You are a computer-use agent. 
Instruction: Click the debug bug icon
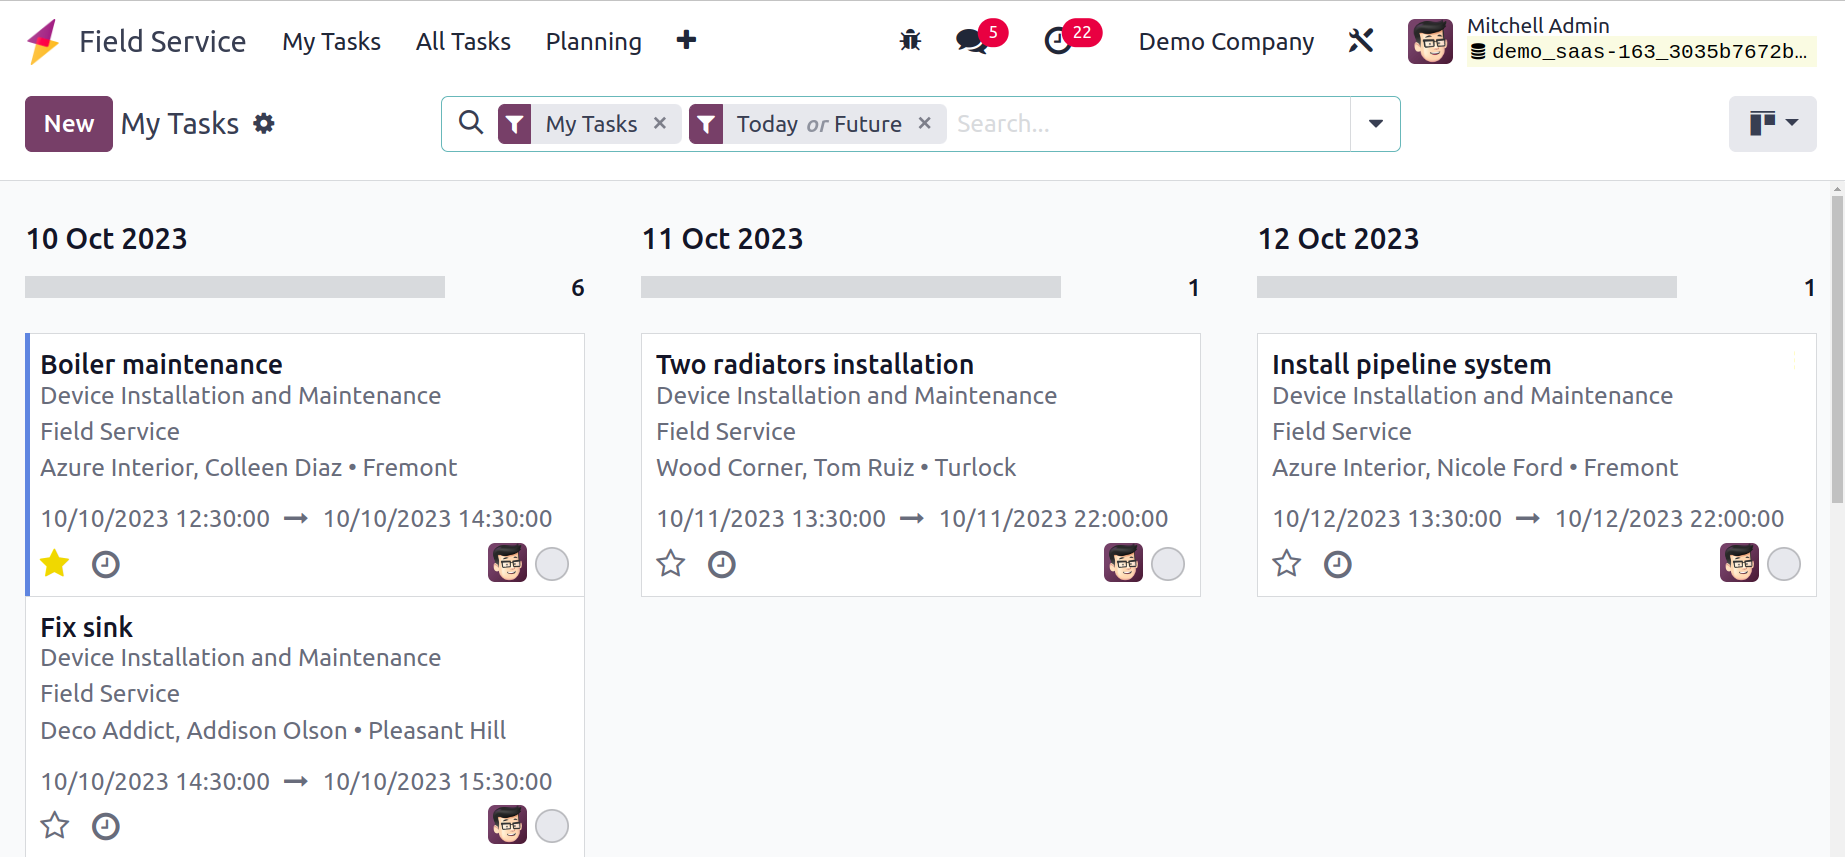pyautogui.click(x=910, y=41)
